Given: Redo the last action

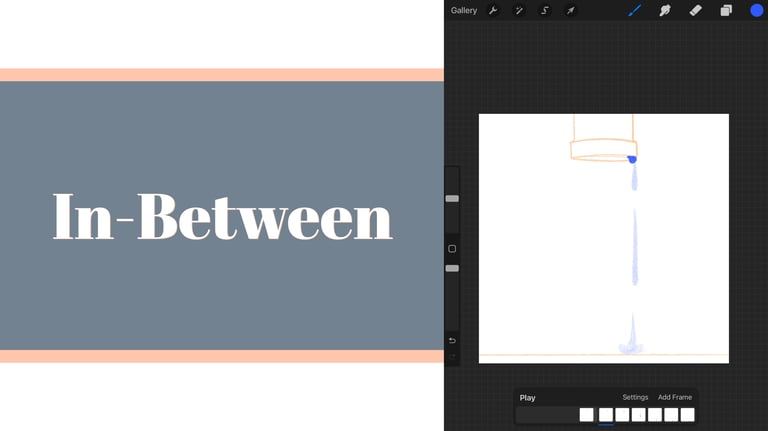Looking at the screenshot, I should [x=452, y=357].
